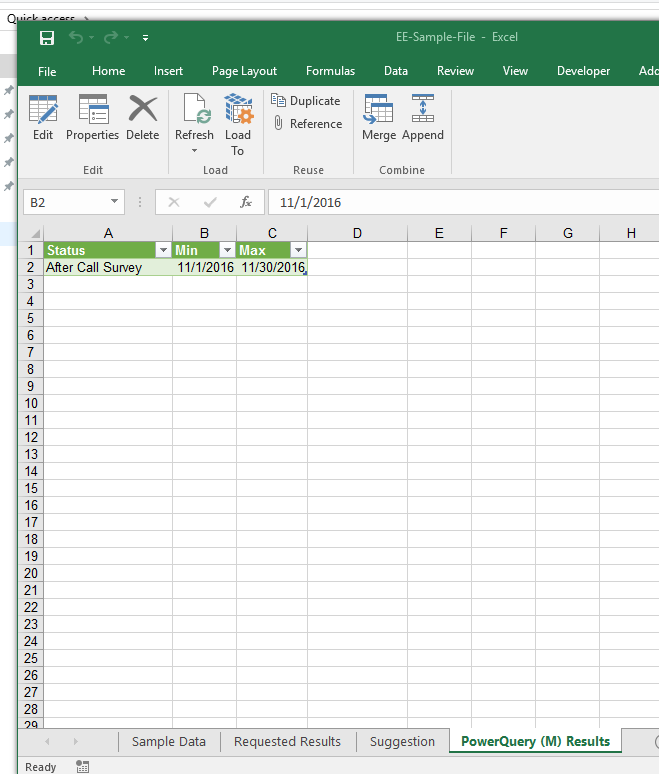Click the Delete query icon
The width and height of the screenshot is (659, 774).
pos(143,109)
